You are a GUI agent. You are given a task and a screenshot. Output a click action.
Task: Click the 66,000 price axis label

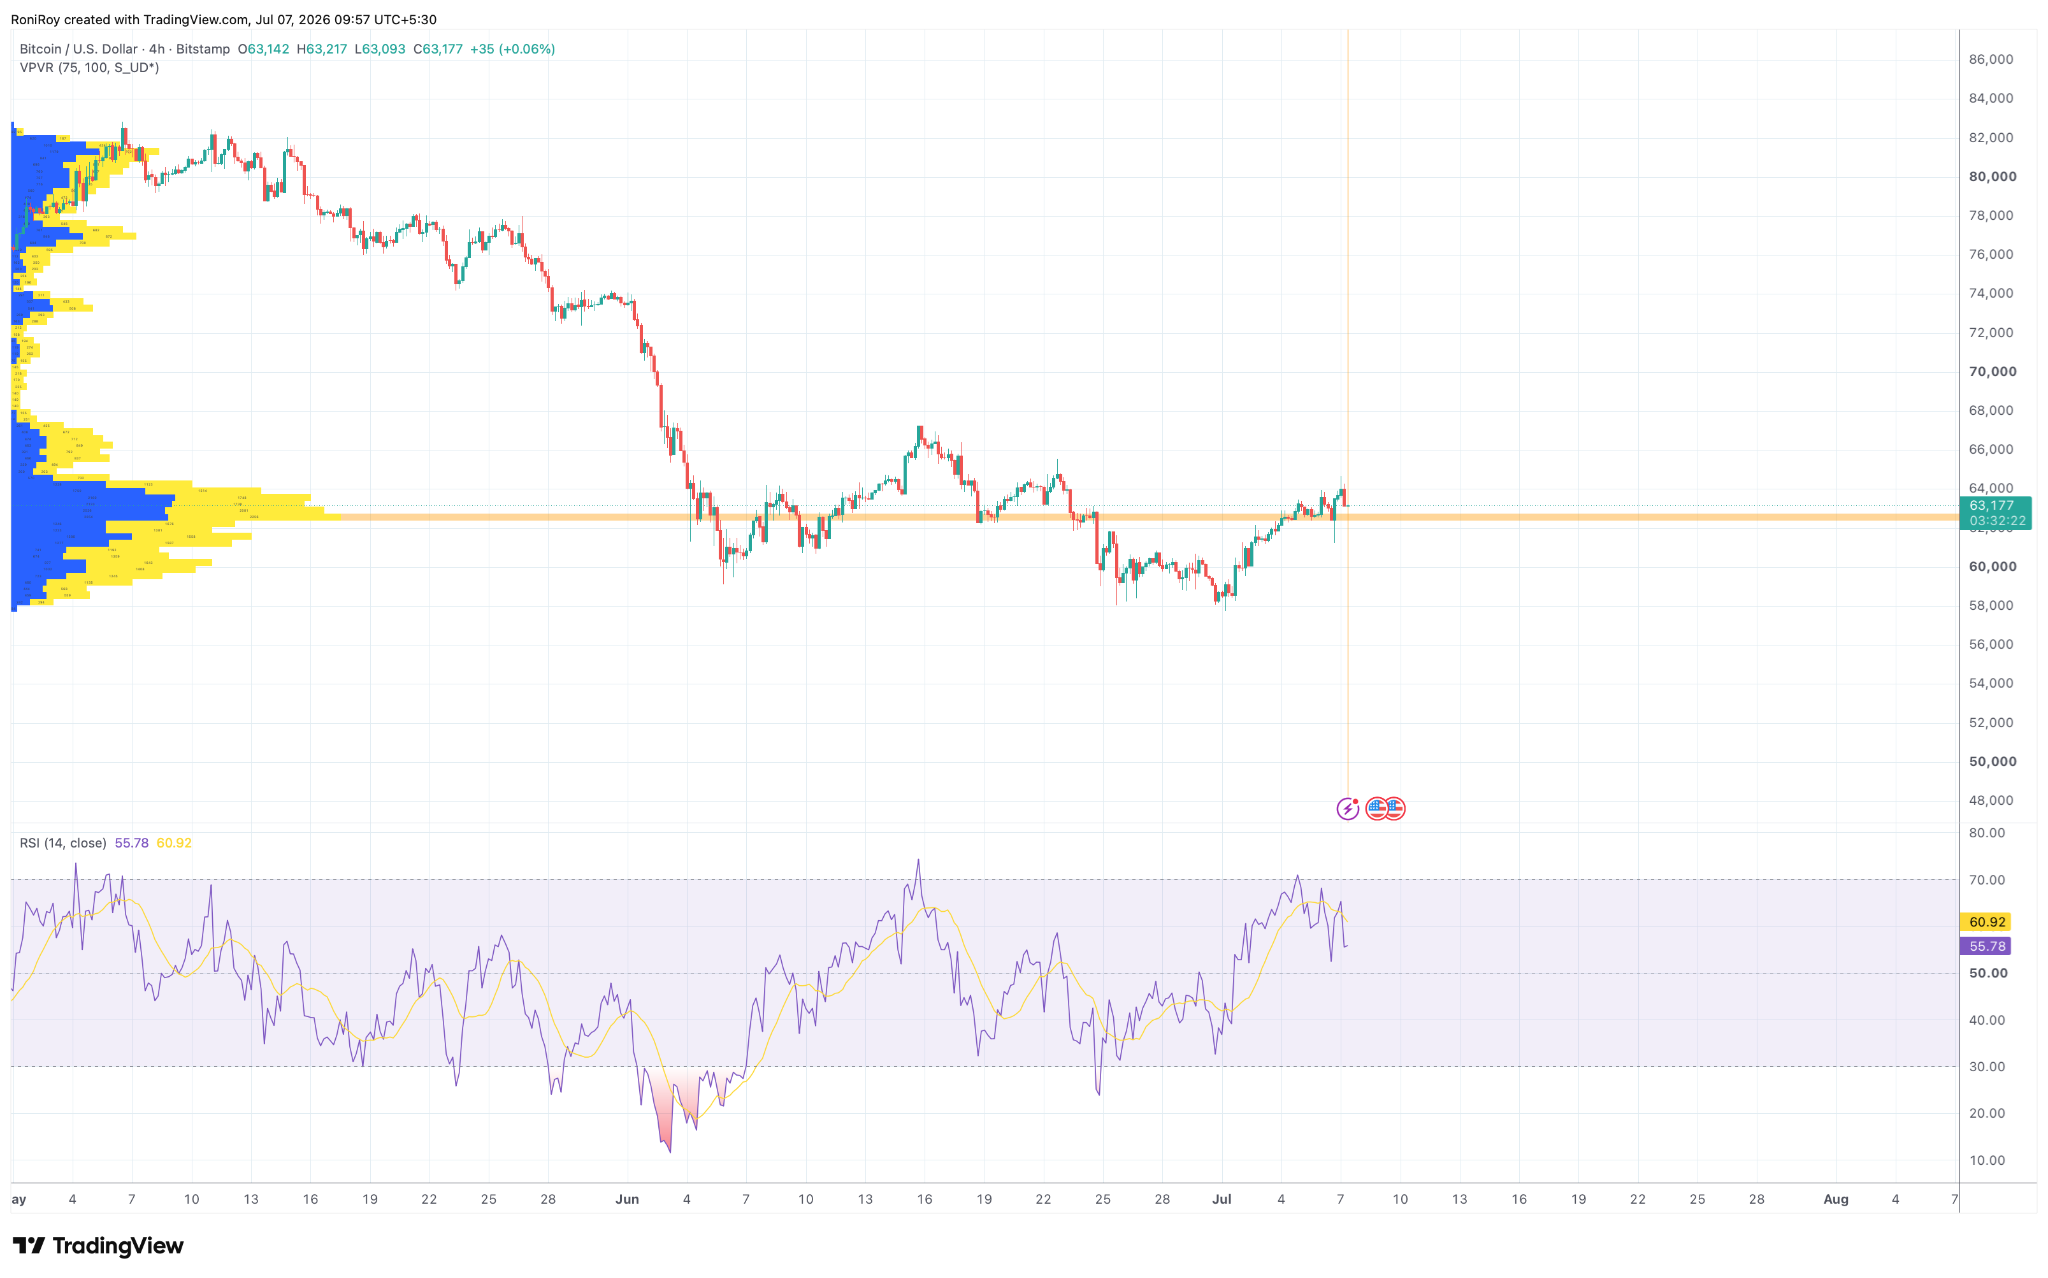pyautogui.click(x=1991, y=450)
